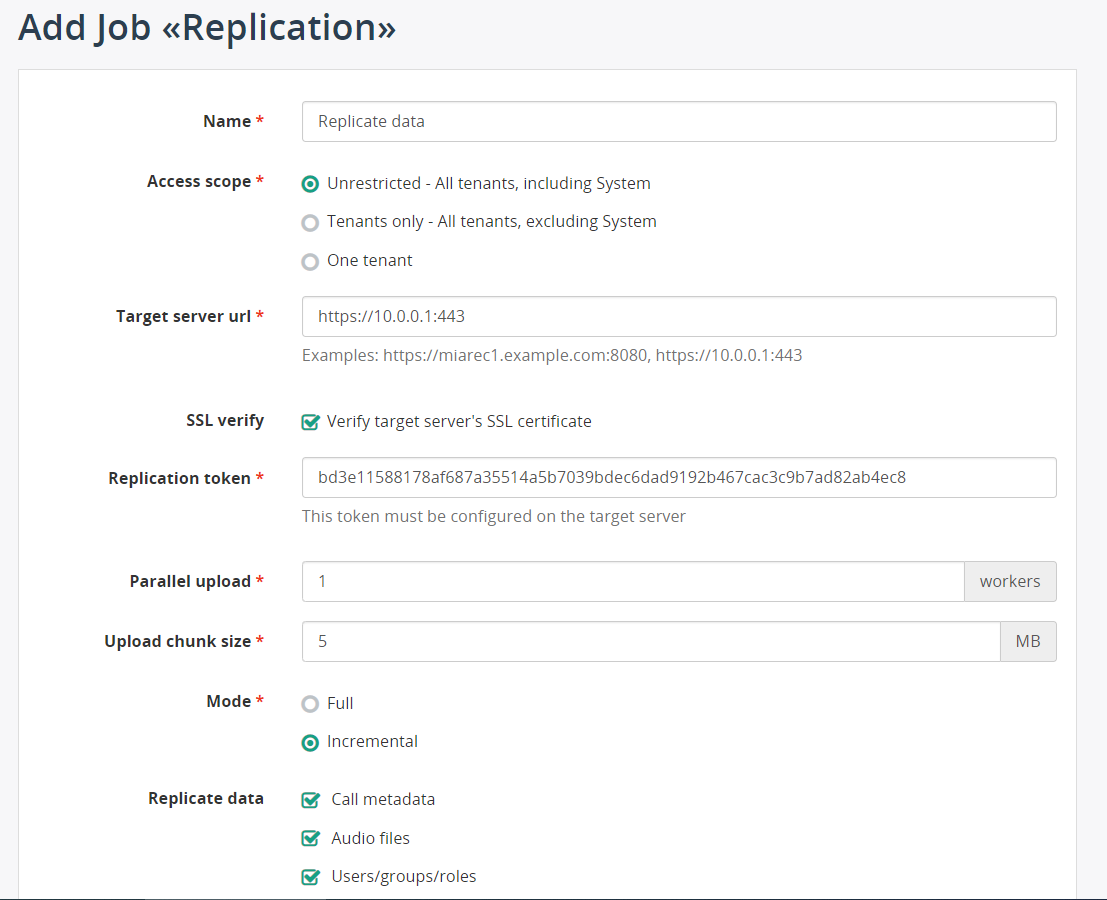Click the Target server url field

pyautogui.click(x=678, y=316)
